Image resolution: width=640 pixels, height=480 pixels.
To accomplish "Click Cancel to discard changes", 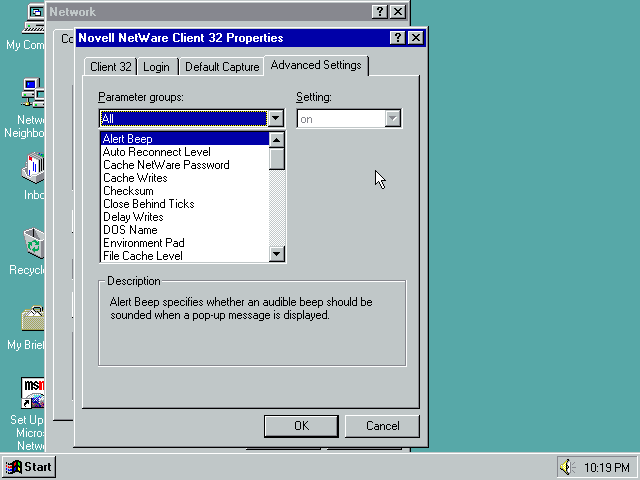I will pos(382,426).
